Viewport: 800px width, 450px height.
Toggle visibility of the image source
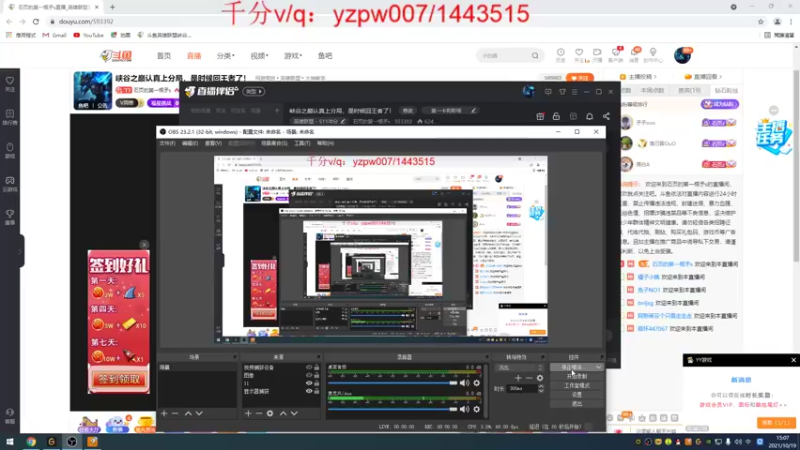(x=309, y=375)
